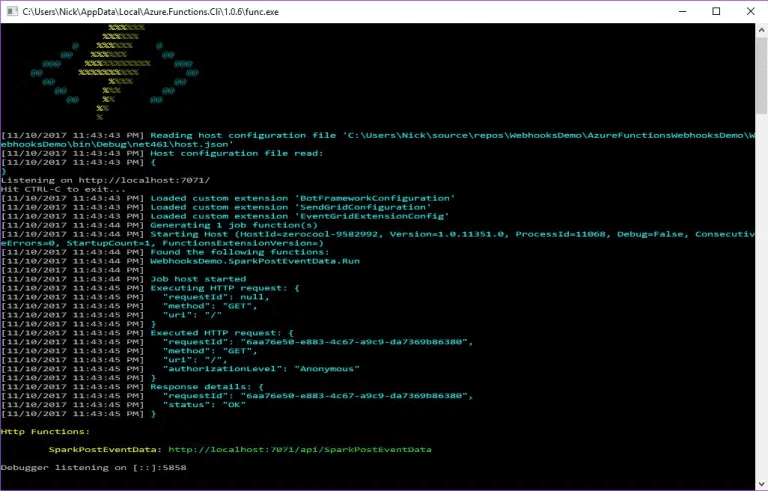Open the func.exe window system menu icon
768x491 pixels.
(12, 11)
